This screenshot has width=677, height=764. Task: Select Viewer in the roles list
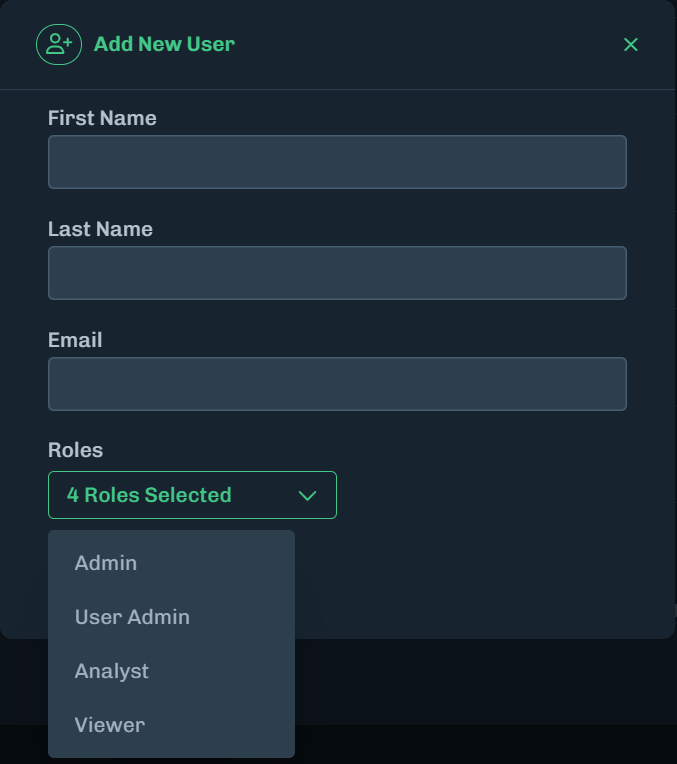point(109,725)
